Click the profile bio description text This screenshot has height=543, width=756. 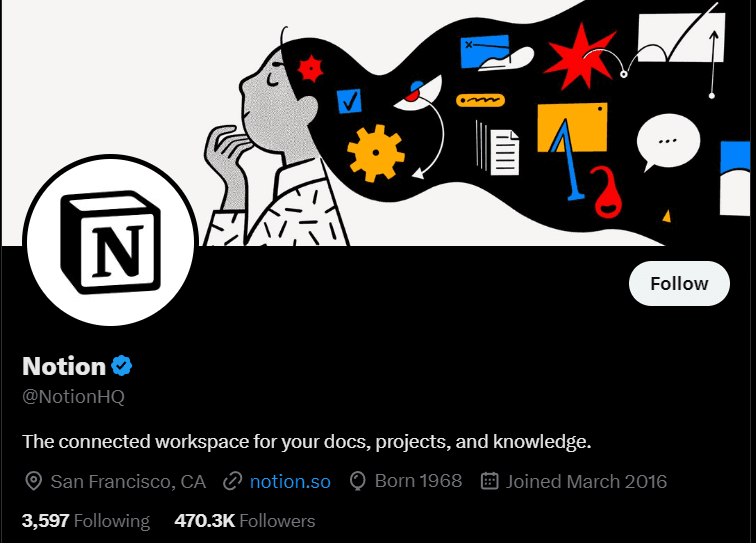coord(307,442)
